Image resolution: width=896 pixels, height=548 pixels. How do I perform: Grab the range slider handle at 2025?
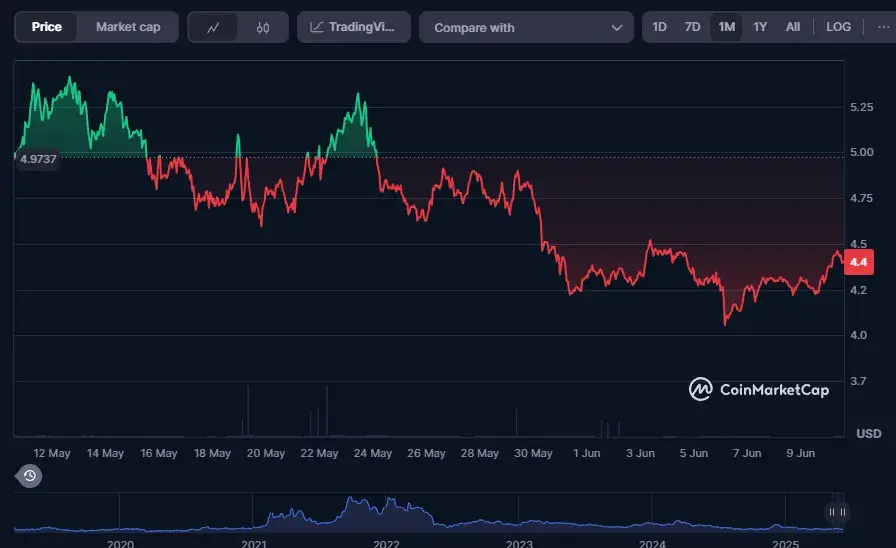(x=837, y=512)
